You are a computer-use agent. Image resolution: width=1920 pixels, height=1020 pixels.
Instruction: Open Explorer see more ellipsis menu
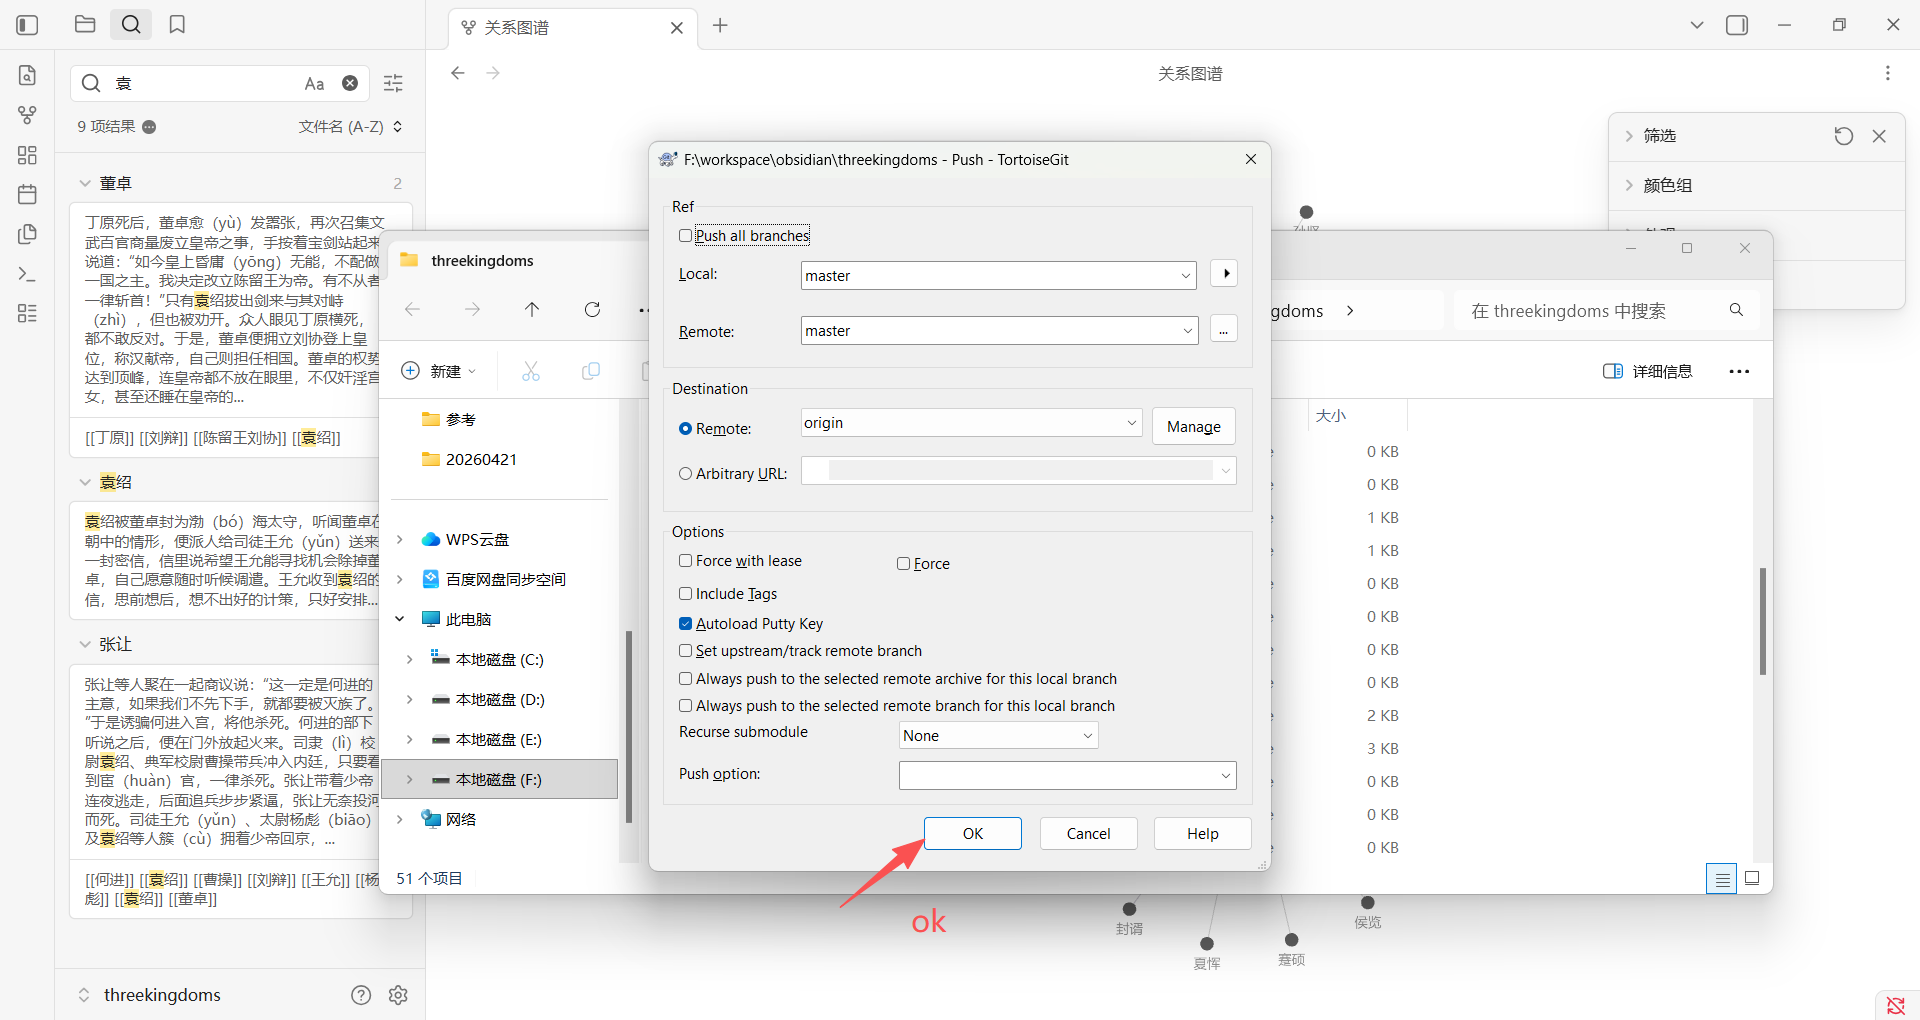[1739, 371]
